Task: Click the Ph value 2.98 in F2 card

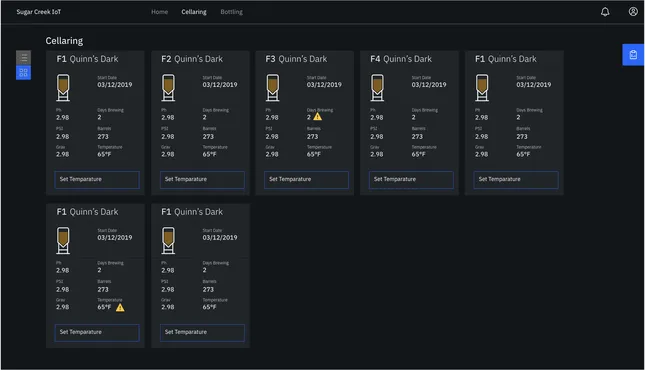Action: pyautogui.click(x=168, y=117)
